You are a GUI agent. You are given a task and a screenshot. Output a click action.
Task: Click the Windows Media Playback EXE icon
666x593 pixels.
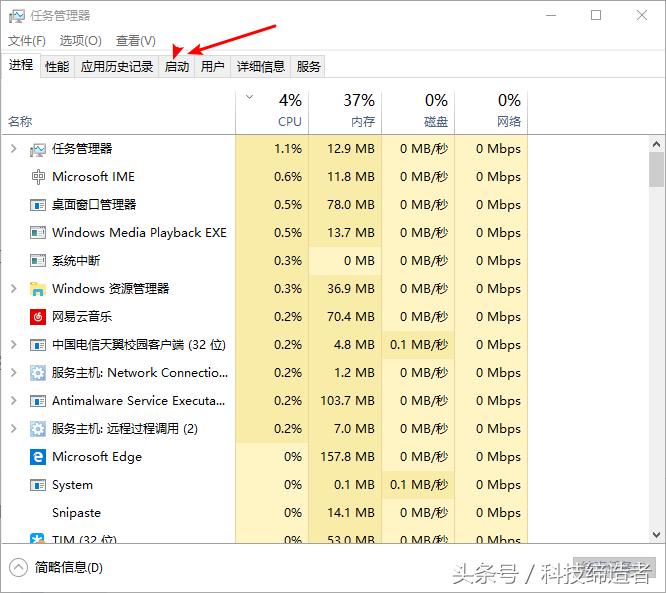click(38, 233)
